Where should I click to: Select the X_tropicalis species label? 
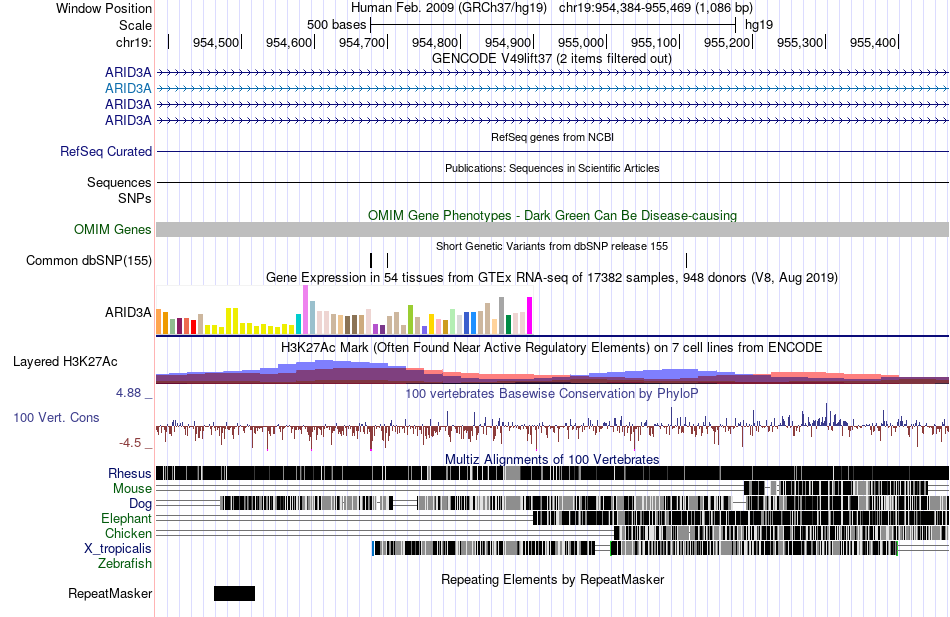click(x=118, y=549)
